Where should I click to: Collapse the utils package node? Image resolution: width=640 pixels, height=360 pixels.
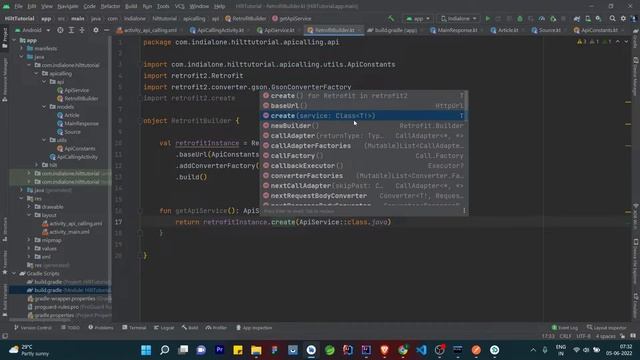point(44,140)
